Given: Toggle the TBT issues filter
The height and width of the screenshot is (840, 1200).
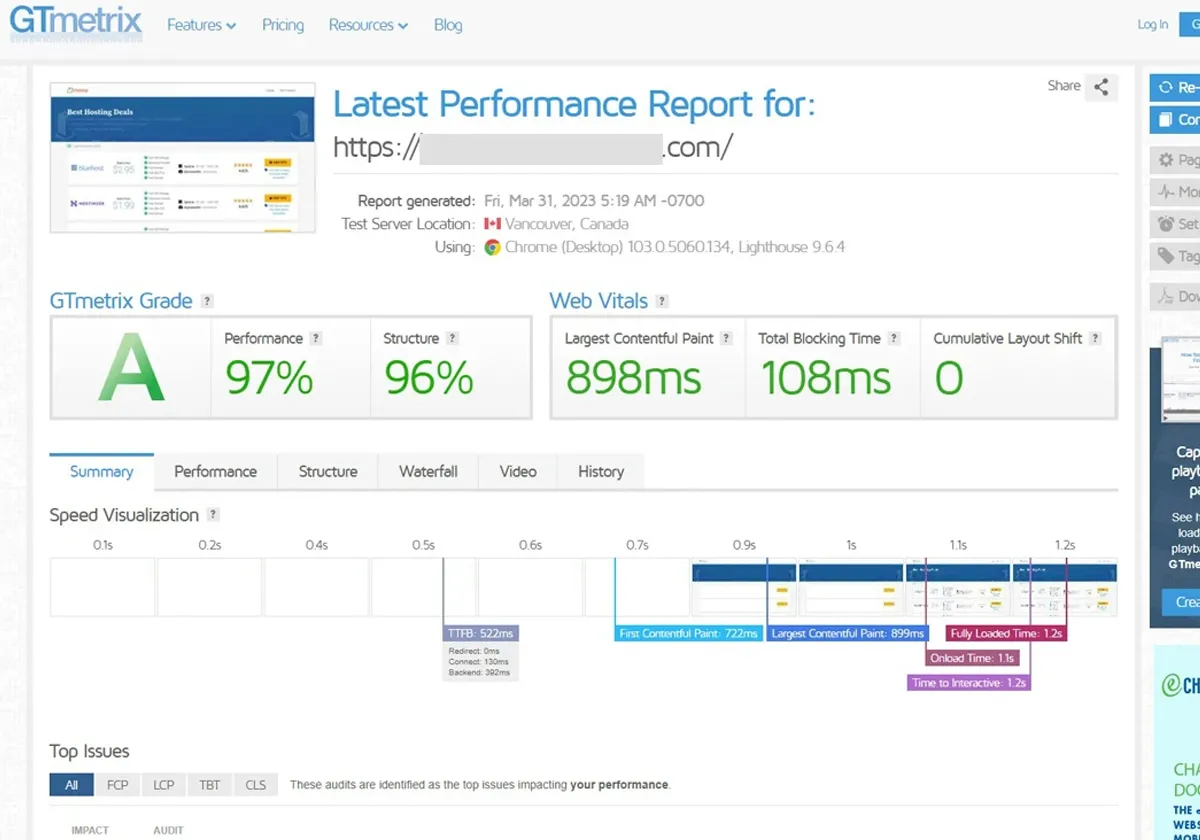Looking at the screenshot, I should click(209, 785).
